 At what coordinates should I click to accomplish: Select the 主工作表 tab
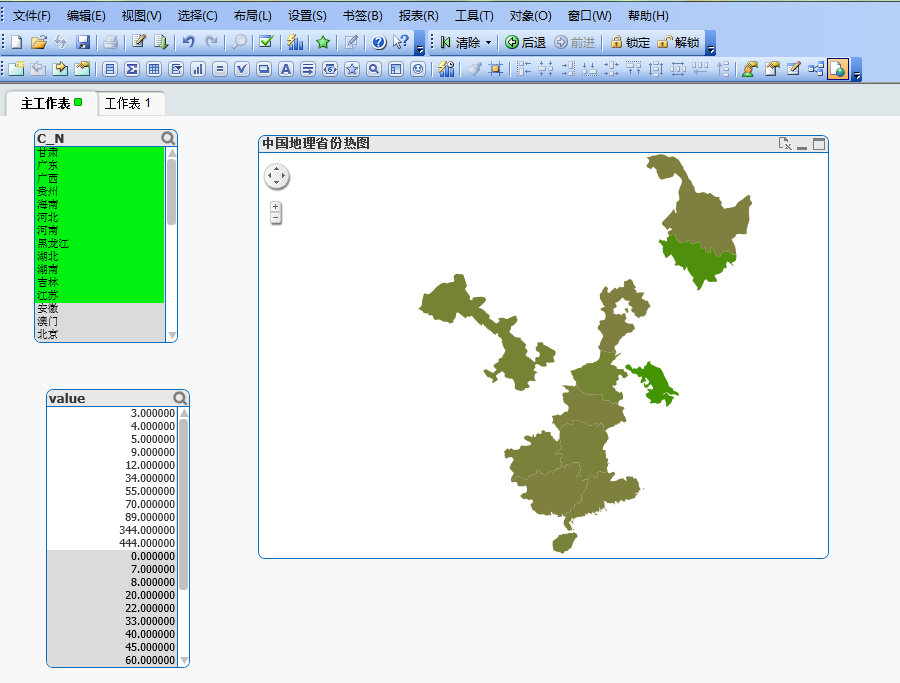pyautogui.click(x=51, y=103)
